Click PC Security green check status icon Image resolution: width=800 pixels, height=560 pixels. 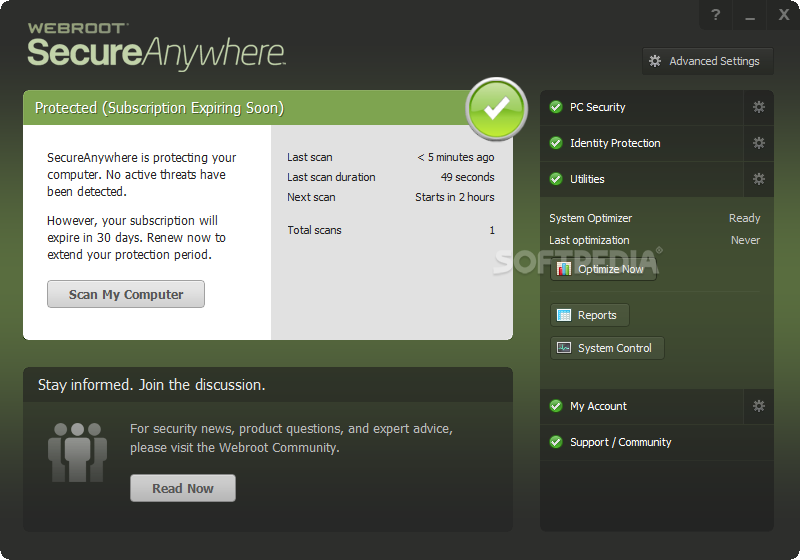556,107
